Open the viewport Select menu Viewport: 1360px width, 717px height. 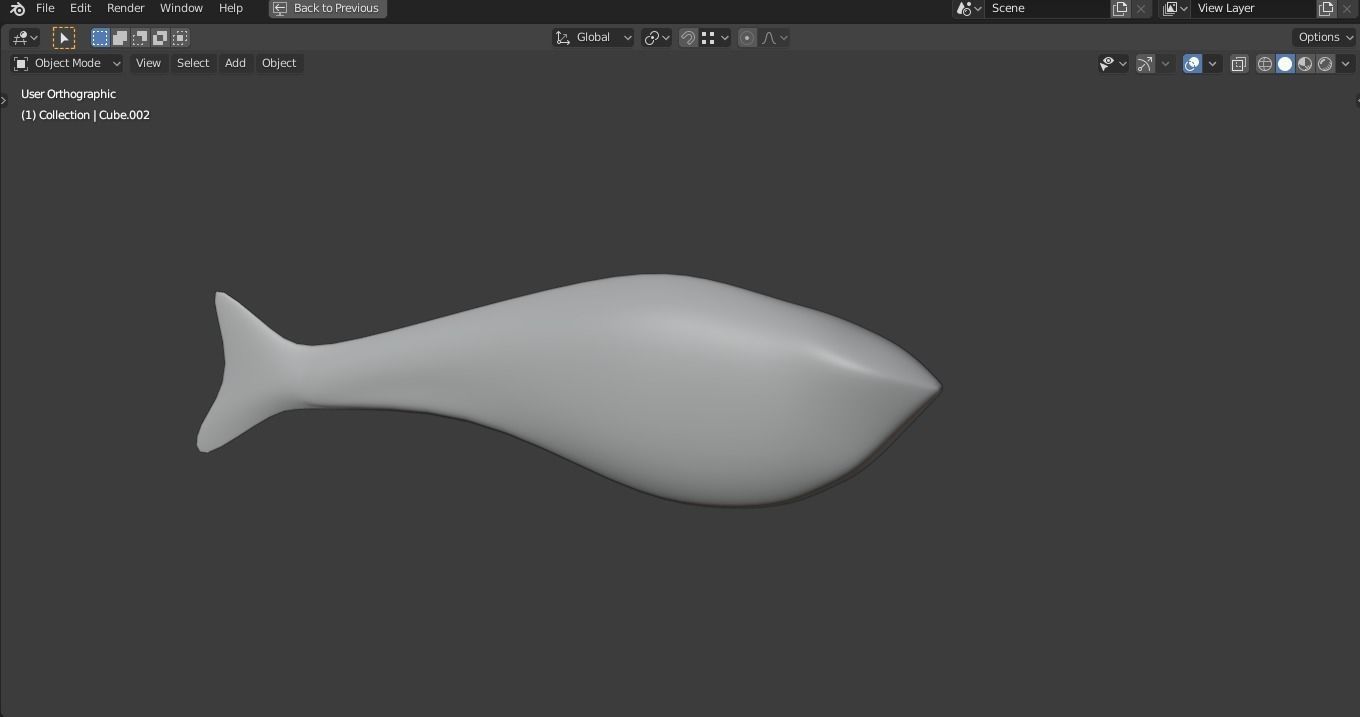(193, 63)
